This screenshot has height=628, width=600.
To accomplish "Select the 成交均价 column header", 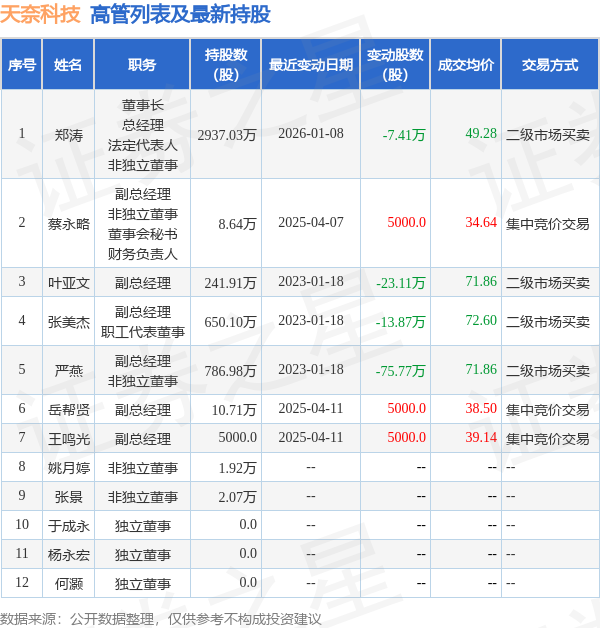I will click(x=465, y=64).
